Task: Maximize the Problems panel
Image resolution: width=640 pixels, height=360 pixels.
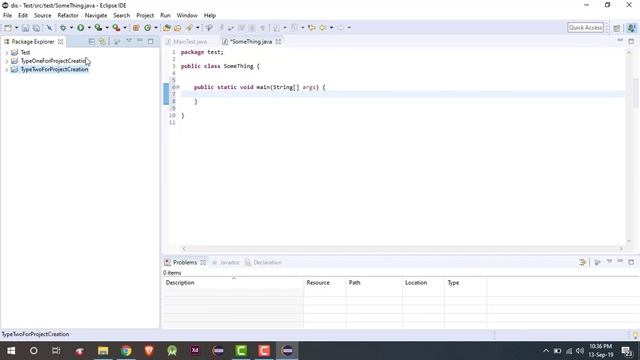Action: click(631, 262)
